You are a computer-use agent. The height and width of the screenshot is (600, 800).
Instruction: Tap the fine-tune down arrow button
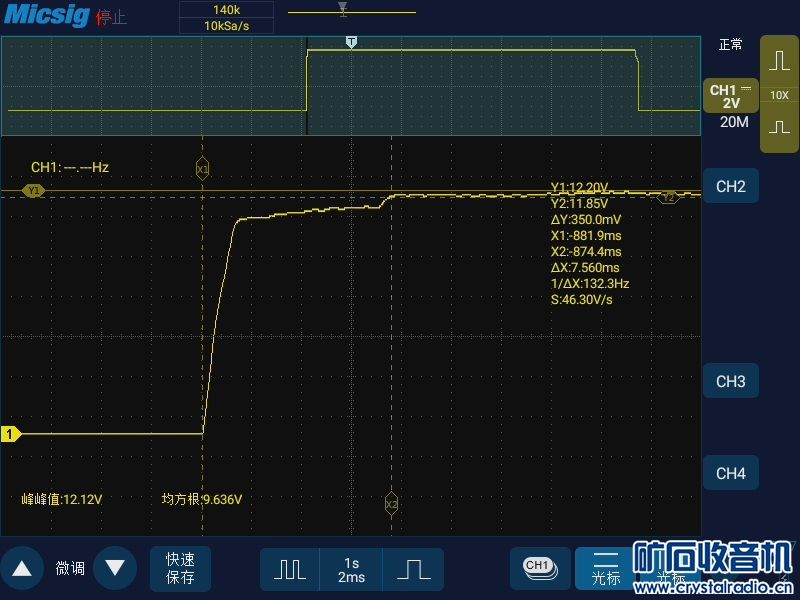[115, 568]
